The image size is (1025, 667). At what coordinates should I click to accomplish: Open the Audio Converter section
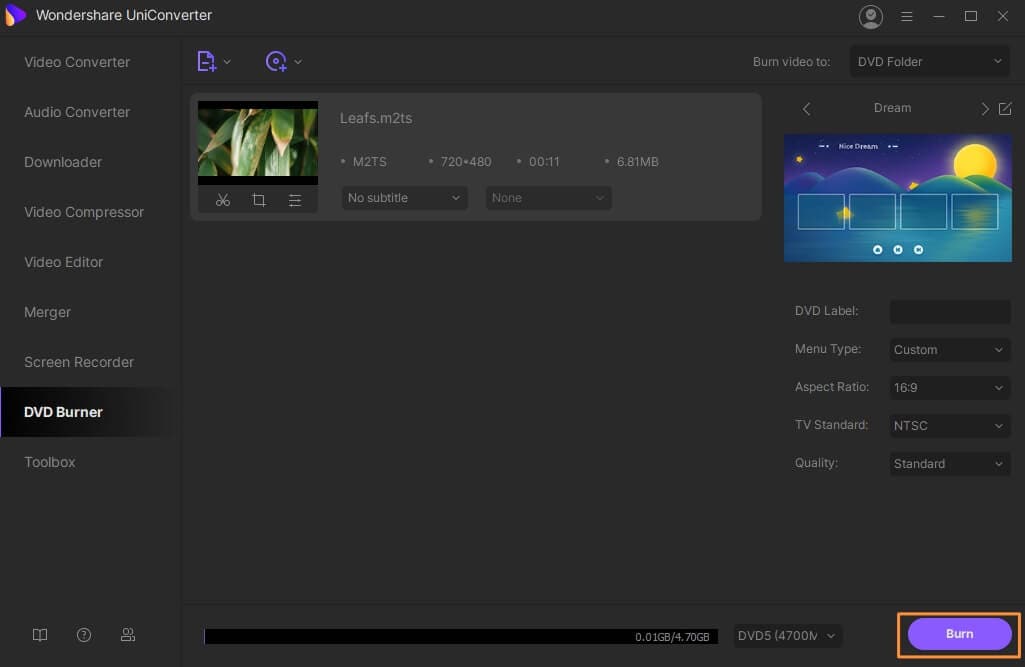click(77, 112)
